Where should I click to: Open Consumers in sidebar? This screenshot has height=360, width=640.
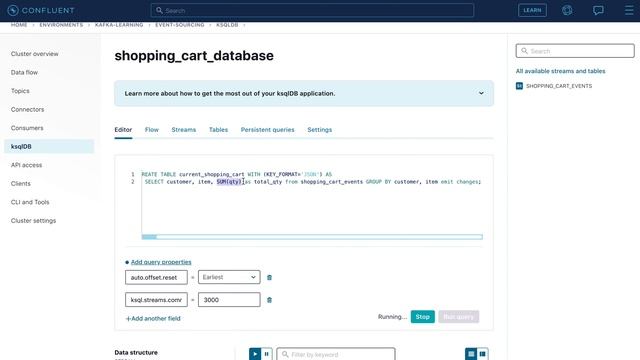click(27, 128)
